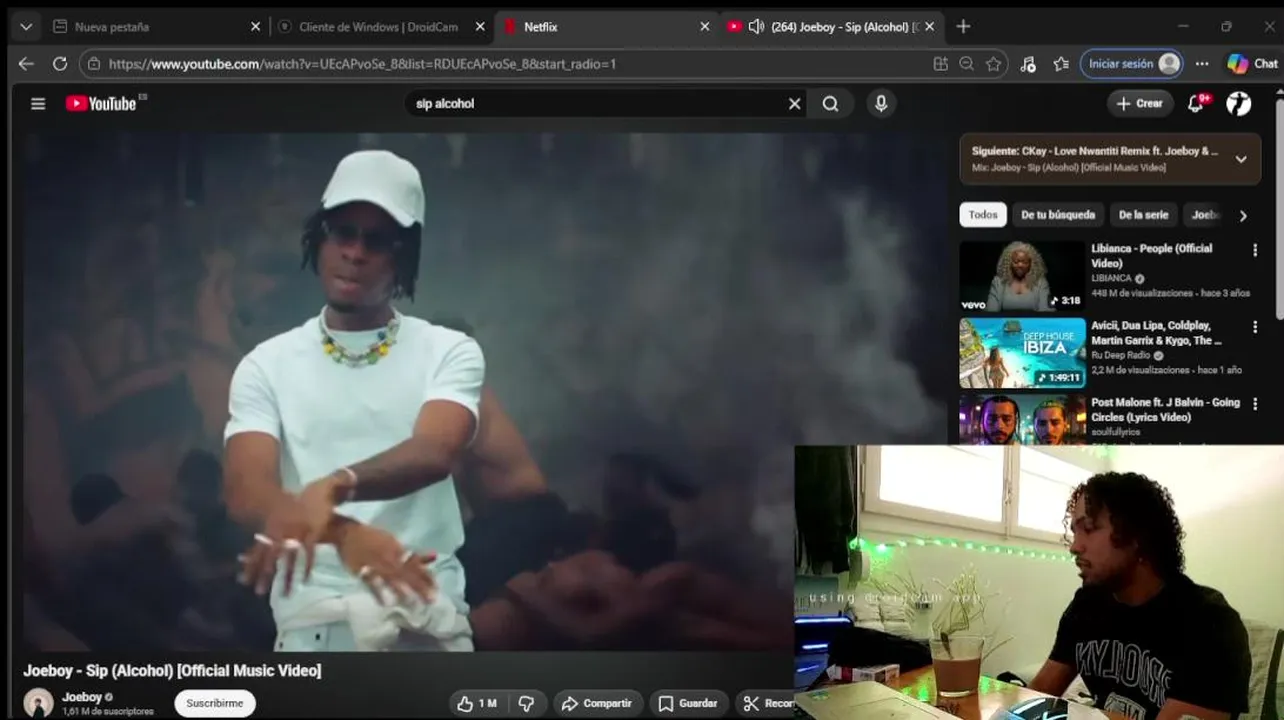Screen dimensions: 1284x720
Task: Click the YouTube search magnifier button
Action: pyautogui.click(x=830, y=103)
